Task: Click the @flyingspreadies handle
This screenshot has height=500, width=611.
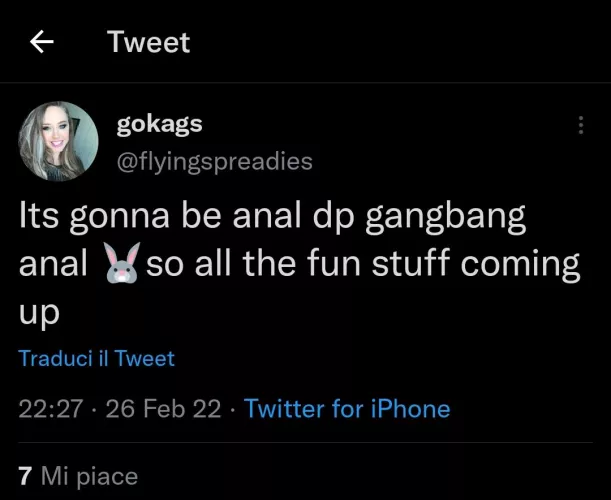Action: pos(215,161)
